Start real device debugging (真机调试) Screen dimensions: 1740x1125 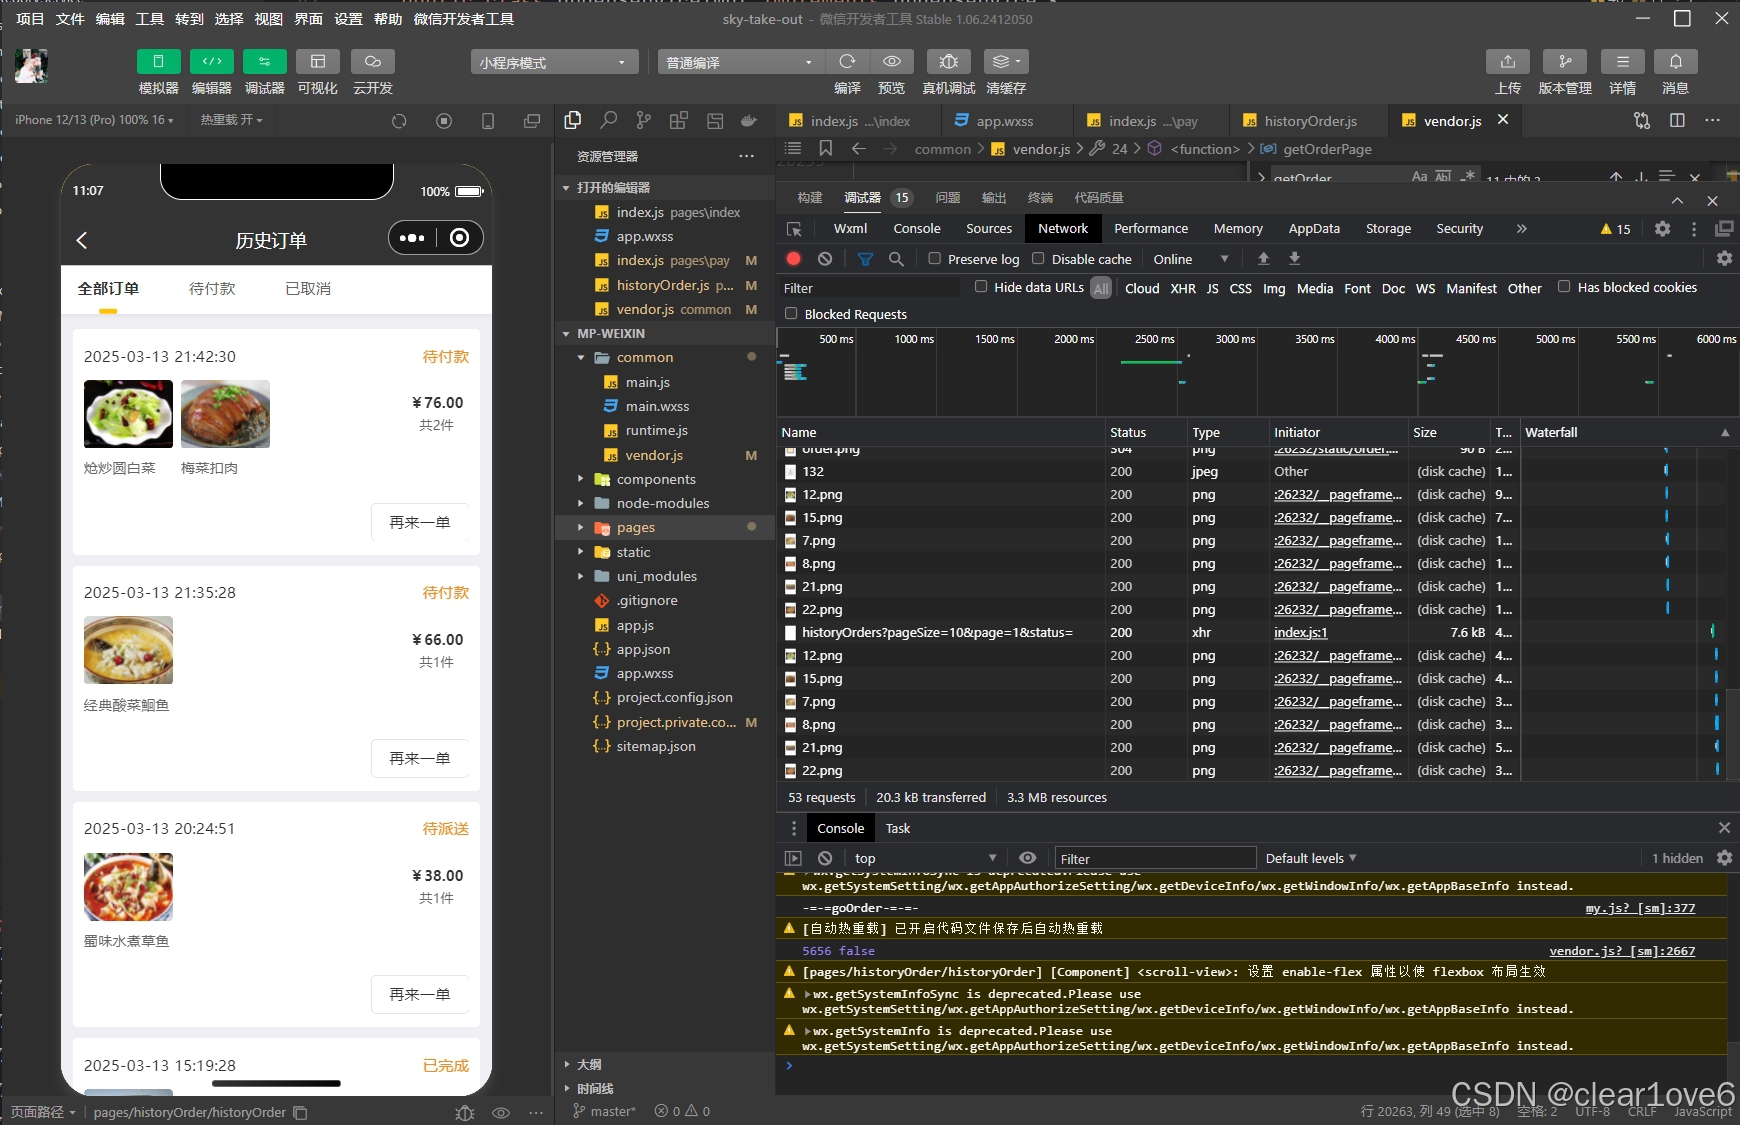[x=948, y=62]
